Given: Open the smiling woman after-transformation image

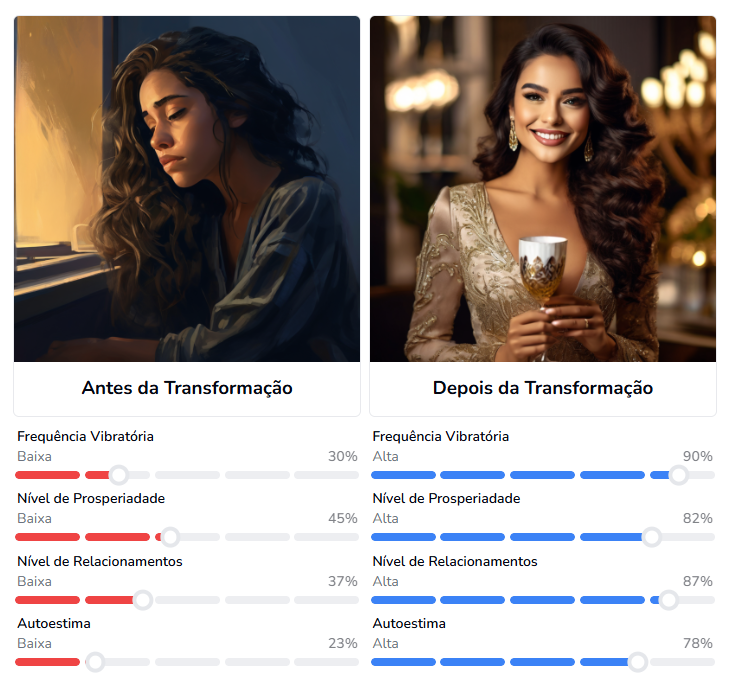Looking at the screenshot, I should tap(543, 189).
